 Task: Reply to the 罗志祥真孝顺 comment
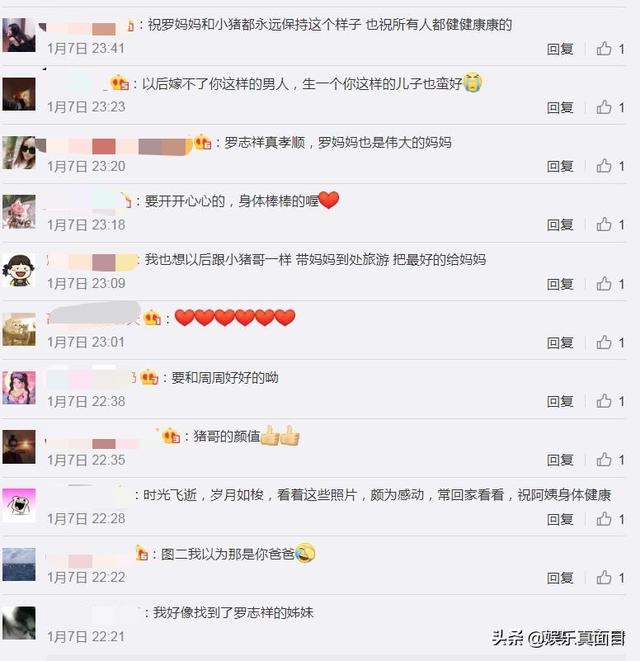pos(560,167)
